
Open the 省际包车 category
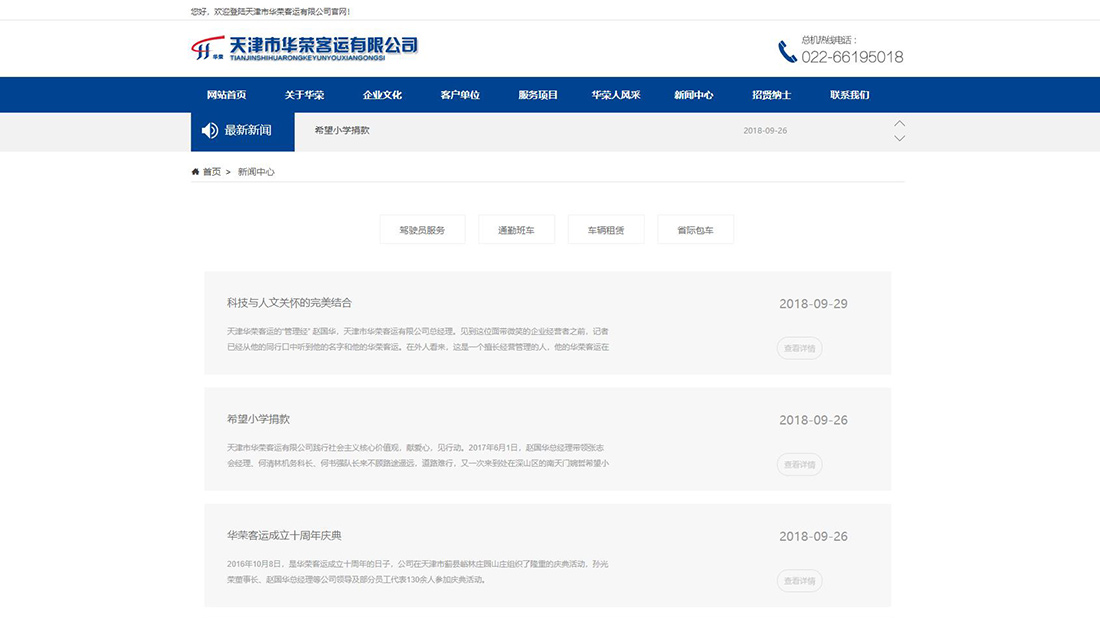[695, 230]
